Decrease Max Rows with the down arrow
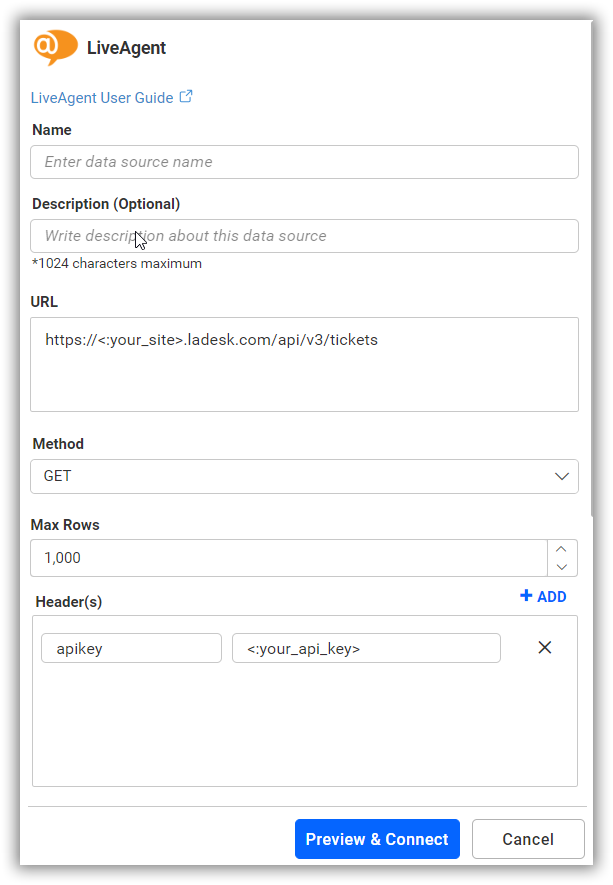 pos(561,567)
